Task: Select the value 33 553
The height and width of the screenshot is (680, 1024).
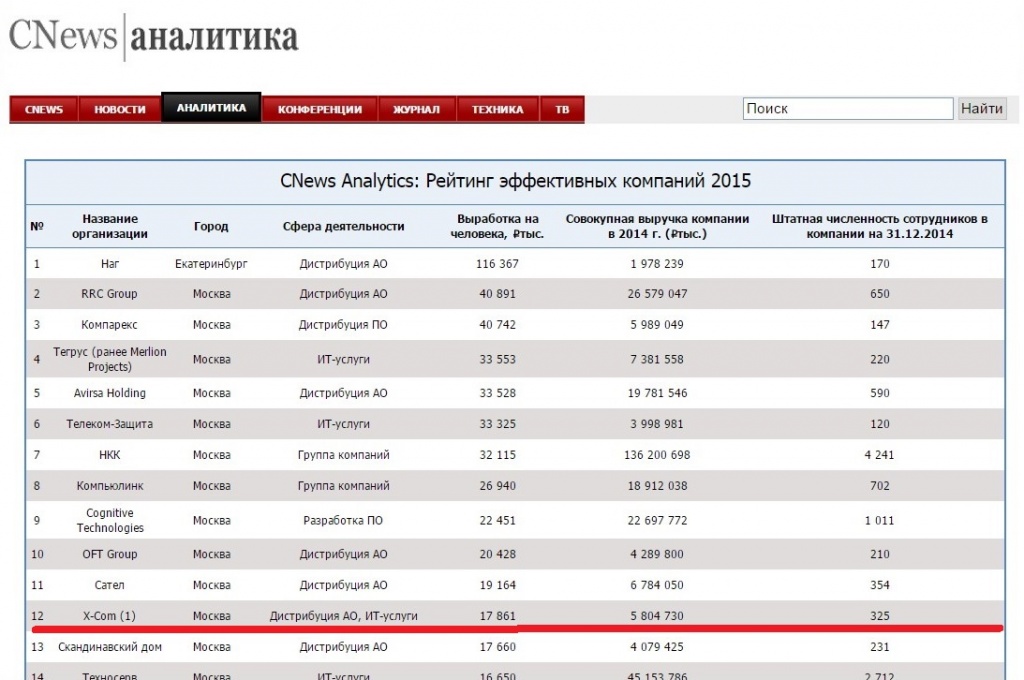Action: (497, 359)
